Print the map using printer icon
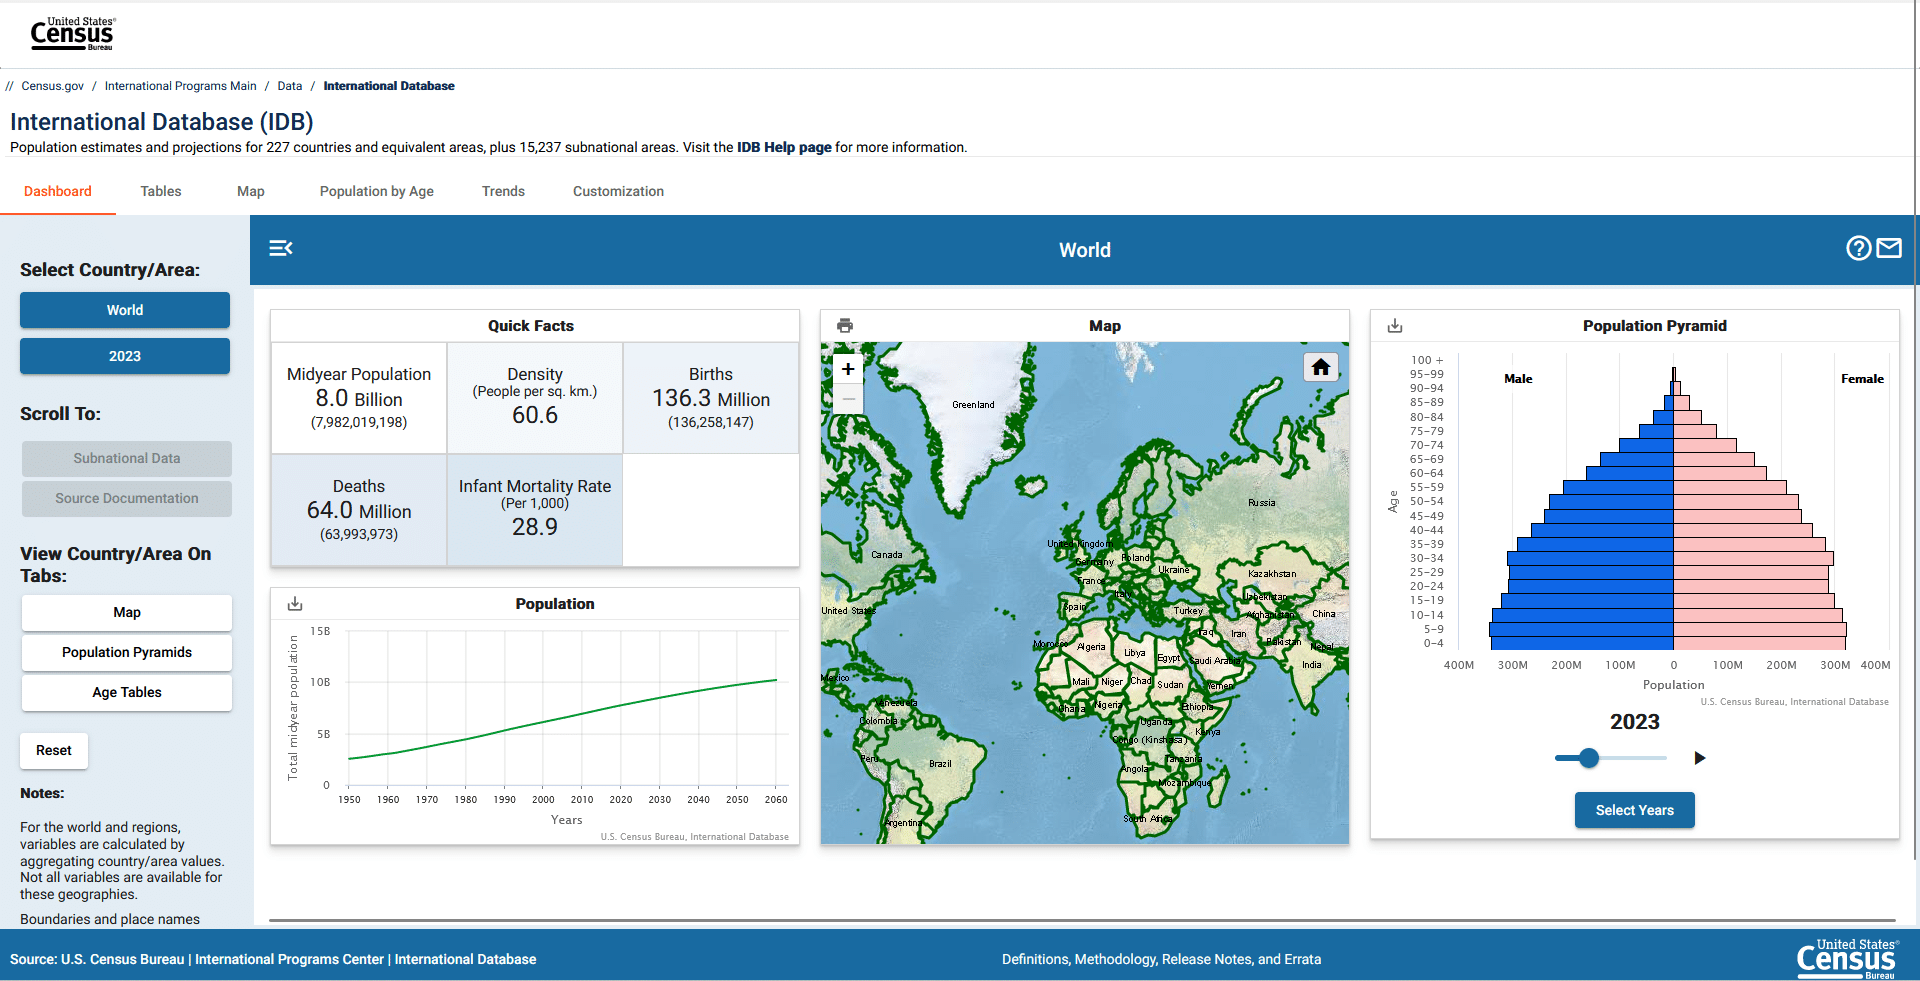The image size is (1920, 981). point(845,326)
